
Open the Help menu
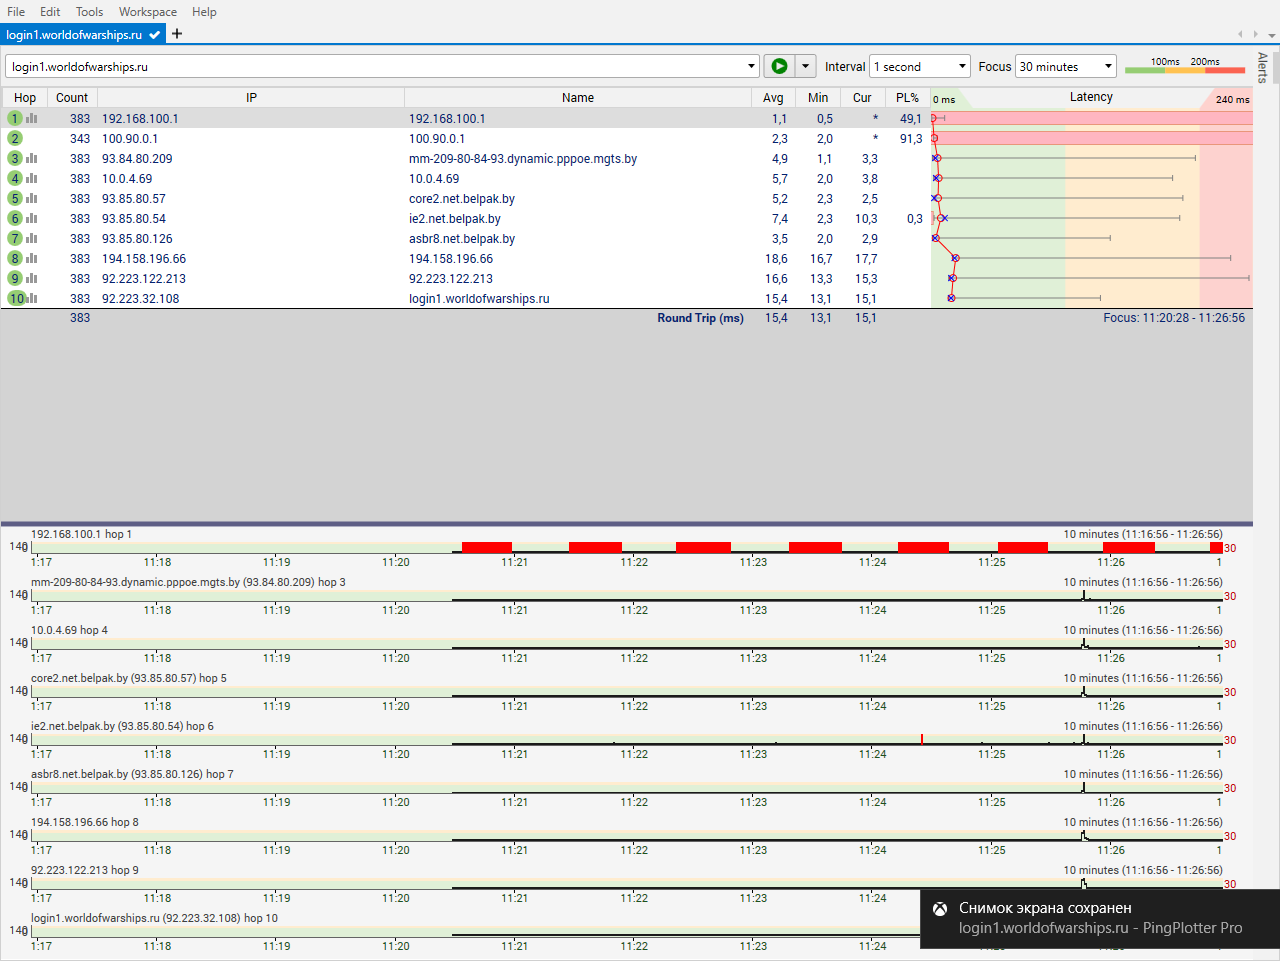click(204, 12)
